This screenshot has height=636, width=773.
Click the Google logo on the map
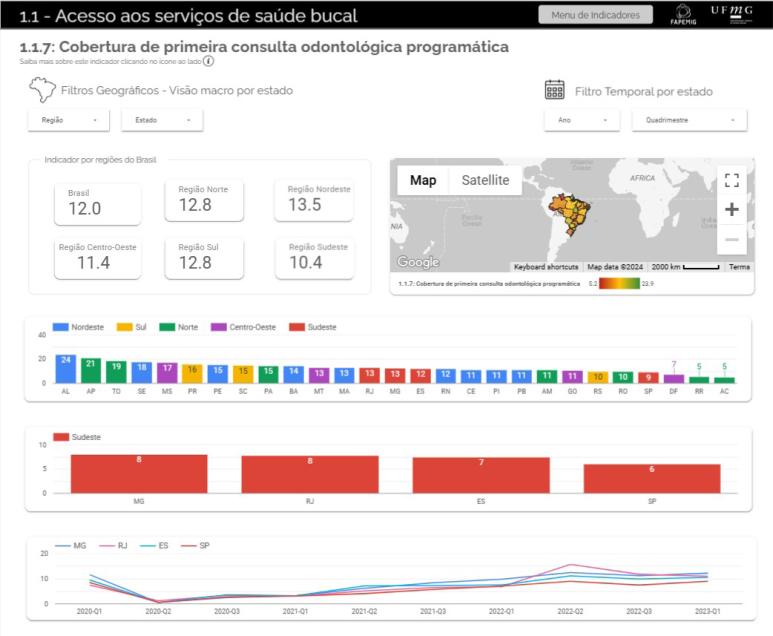pos(418,262)
